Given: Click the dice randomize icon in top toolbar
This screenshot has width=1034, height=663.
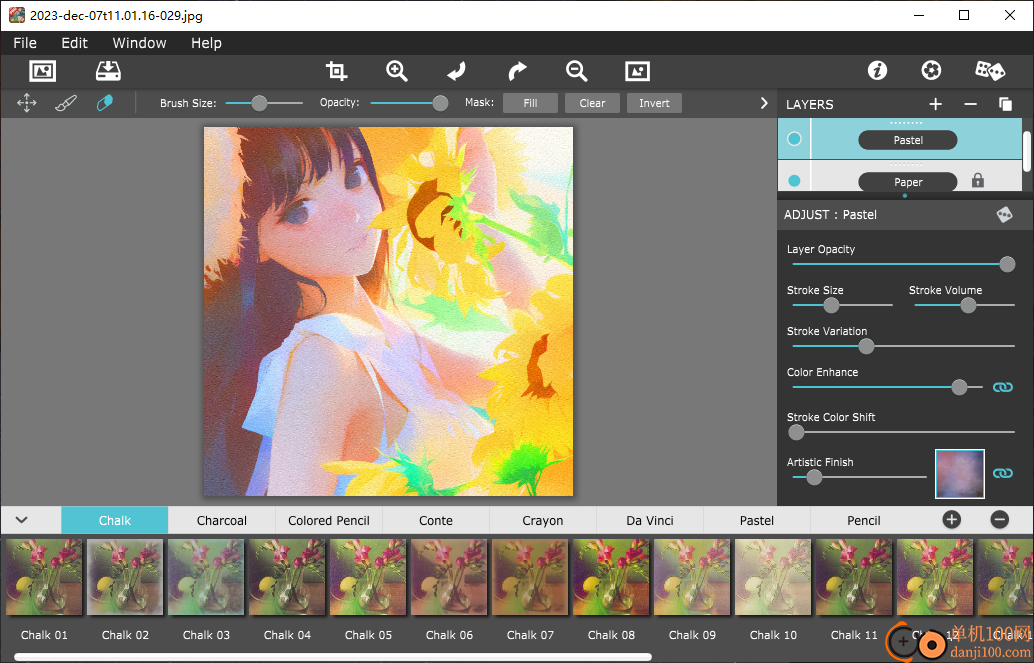Looking at the screenshot, I should [990, 71].
